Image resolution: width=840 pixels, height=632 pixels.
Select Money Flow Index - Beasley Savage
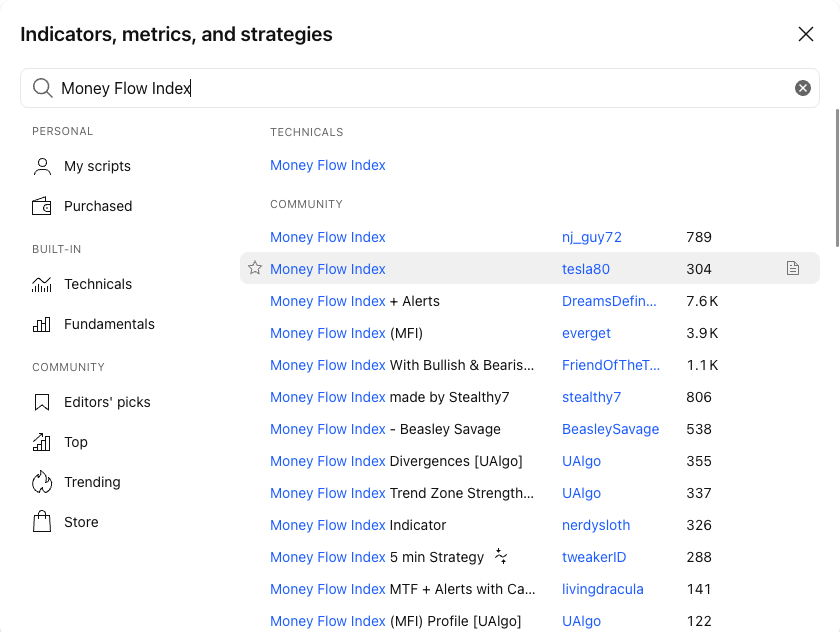click(385, 429)
